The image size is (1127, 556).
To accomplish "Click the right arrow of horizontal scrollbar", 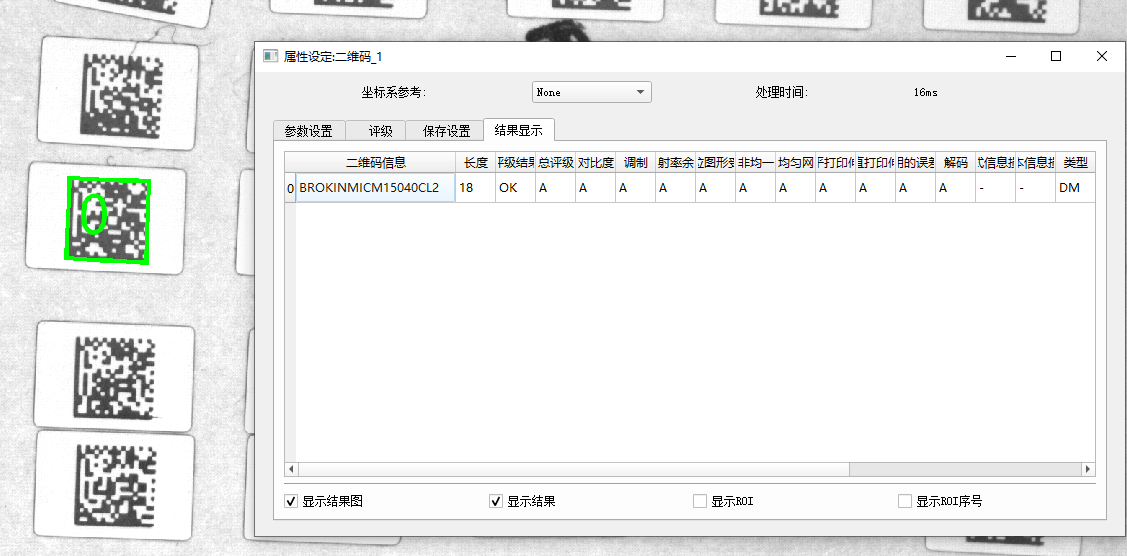I will pyautogui.click(x=1088, y=469).
